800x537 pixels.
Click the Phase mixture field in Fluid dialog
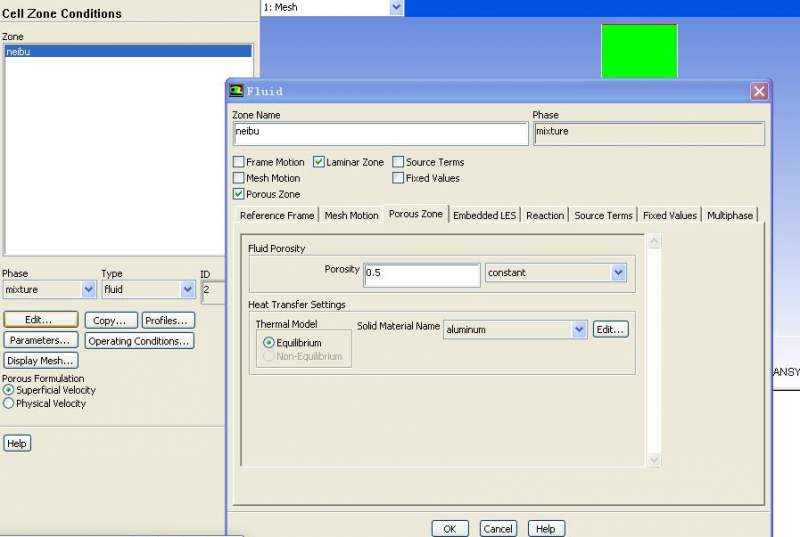coord(648,134)
